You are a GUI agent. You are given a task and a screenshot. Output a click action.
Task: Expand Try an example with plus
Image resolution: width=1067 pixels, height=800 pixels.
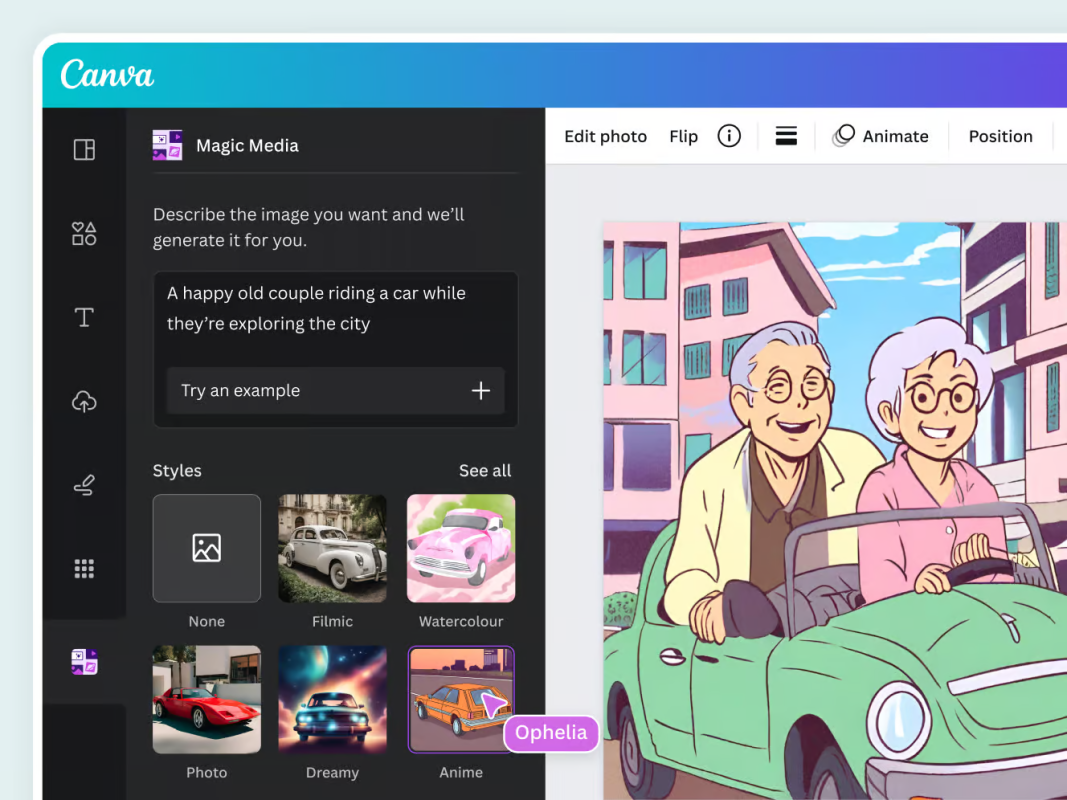[481, 391]
